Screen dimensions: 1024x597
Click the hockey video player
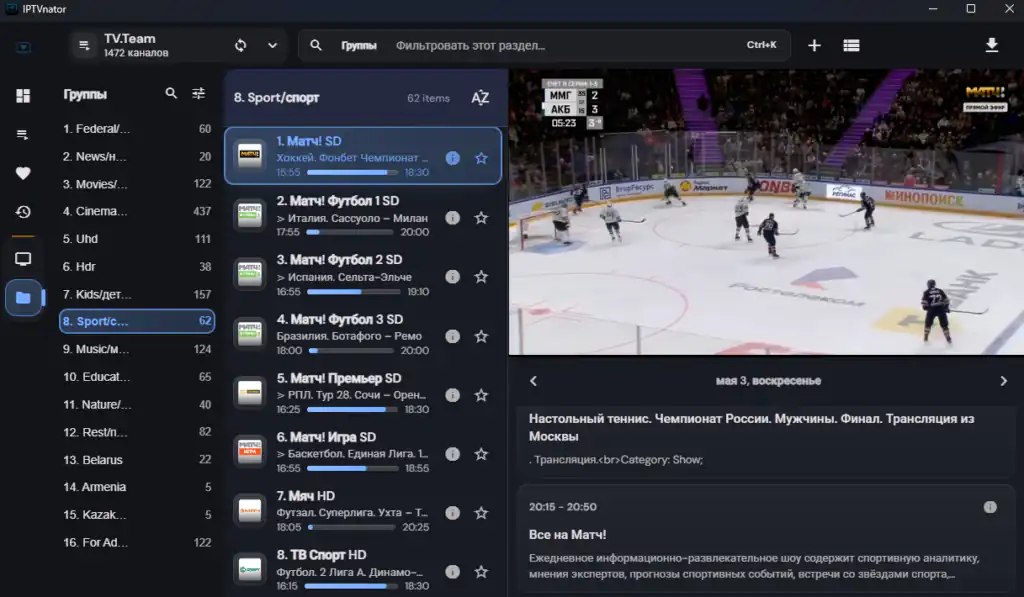[x=766, y=212]
